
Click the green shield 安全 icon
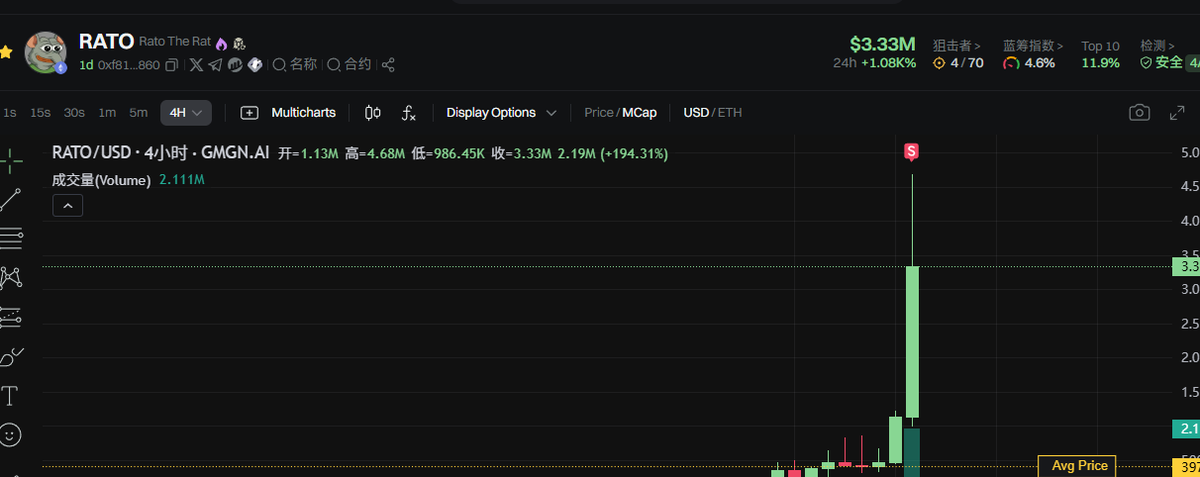point(1147,63)
